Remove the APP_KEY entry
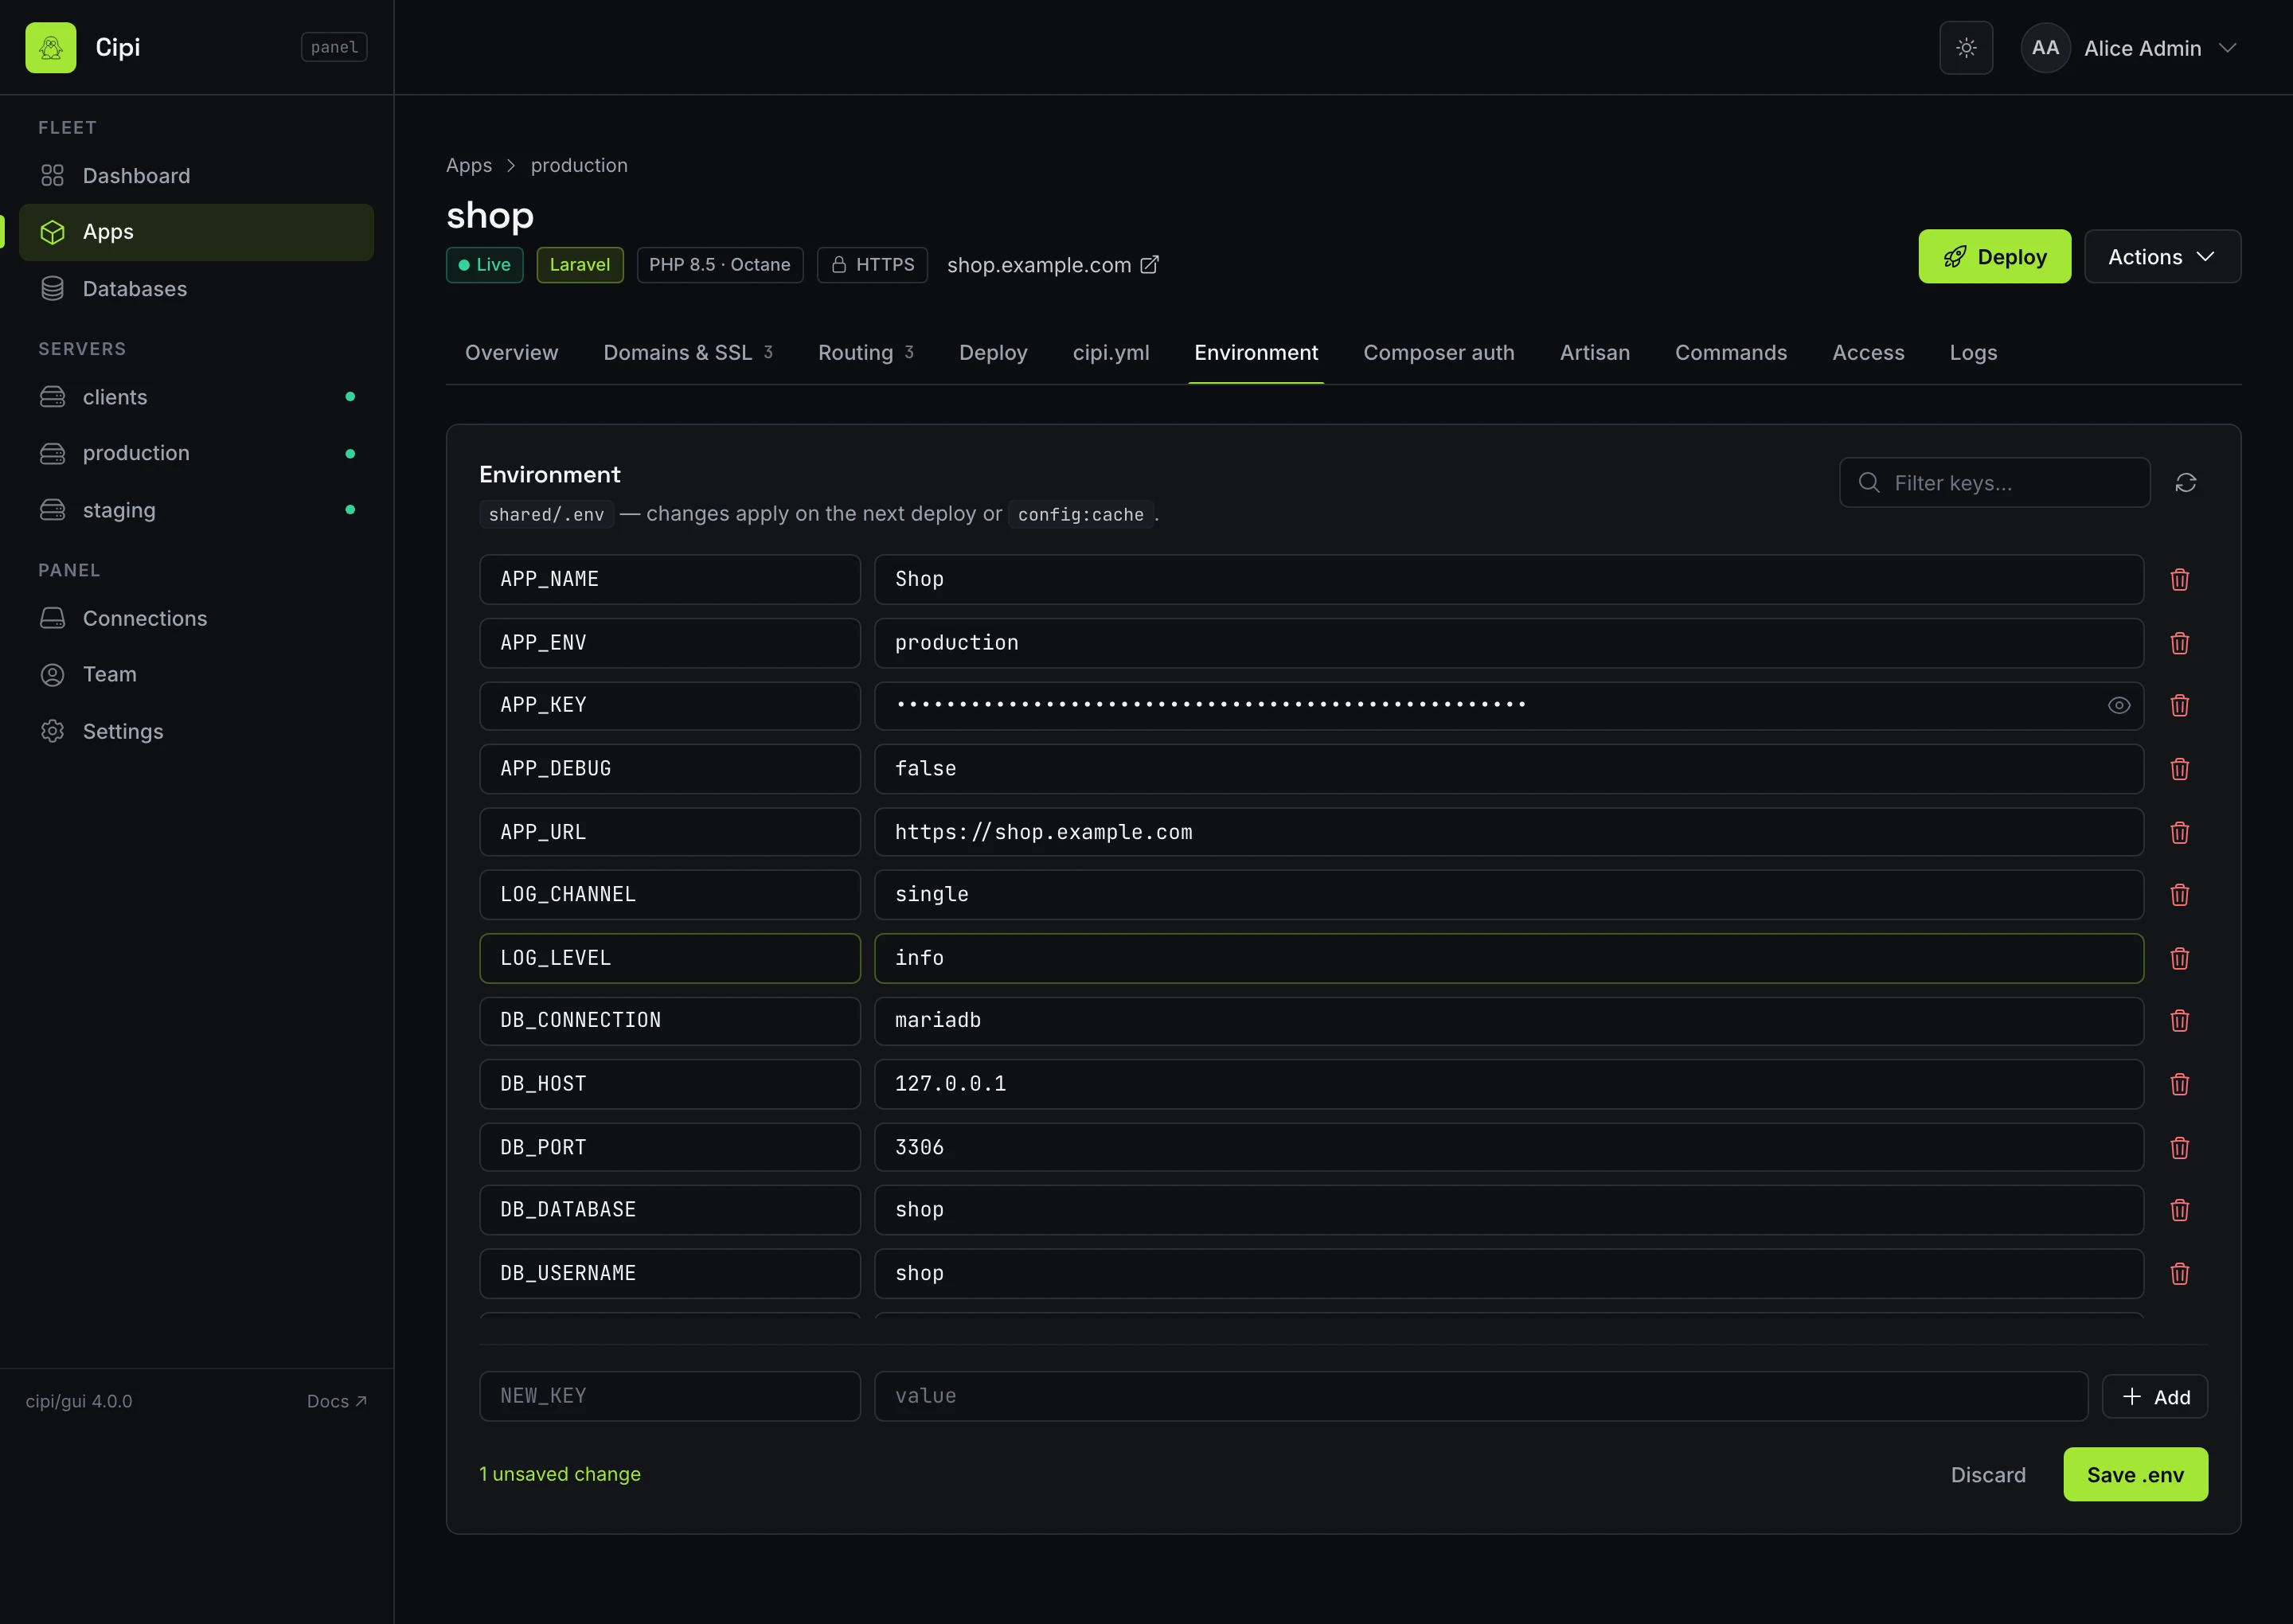The image size is (2293, 1624). [2180, 705]
